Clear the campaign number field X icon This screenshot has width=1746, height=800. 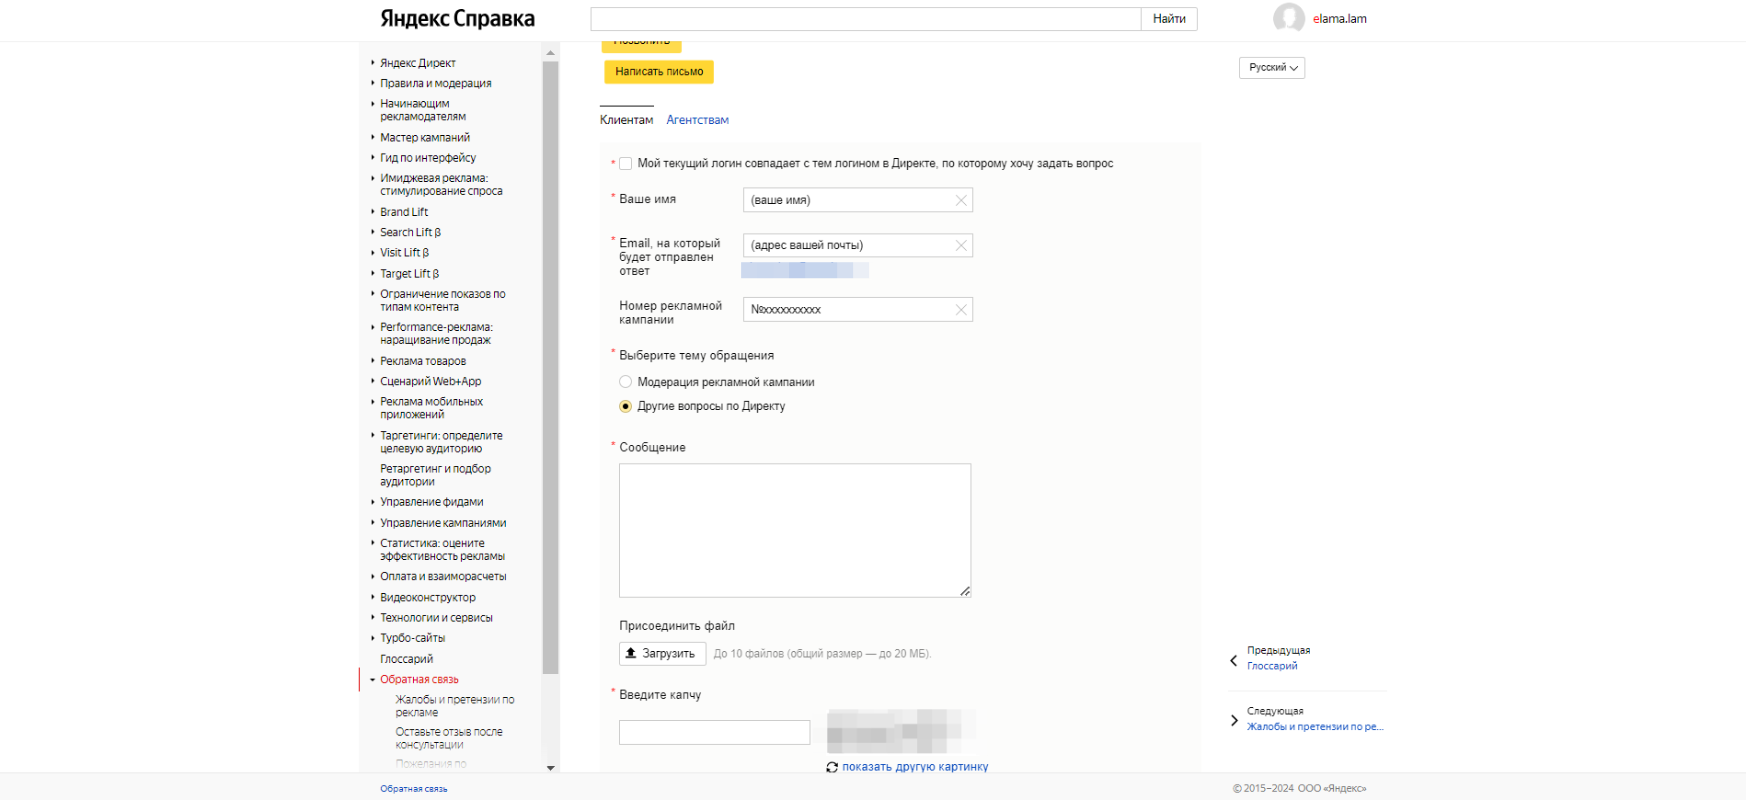(961, 310)
